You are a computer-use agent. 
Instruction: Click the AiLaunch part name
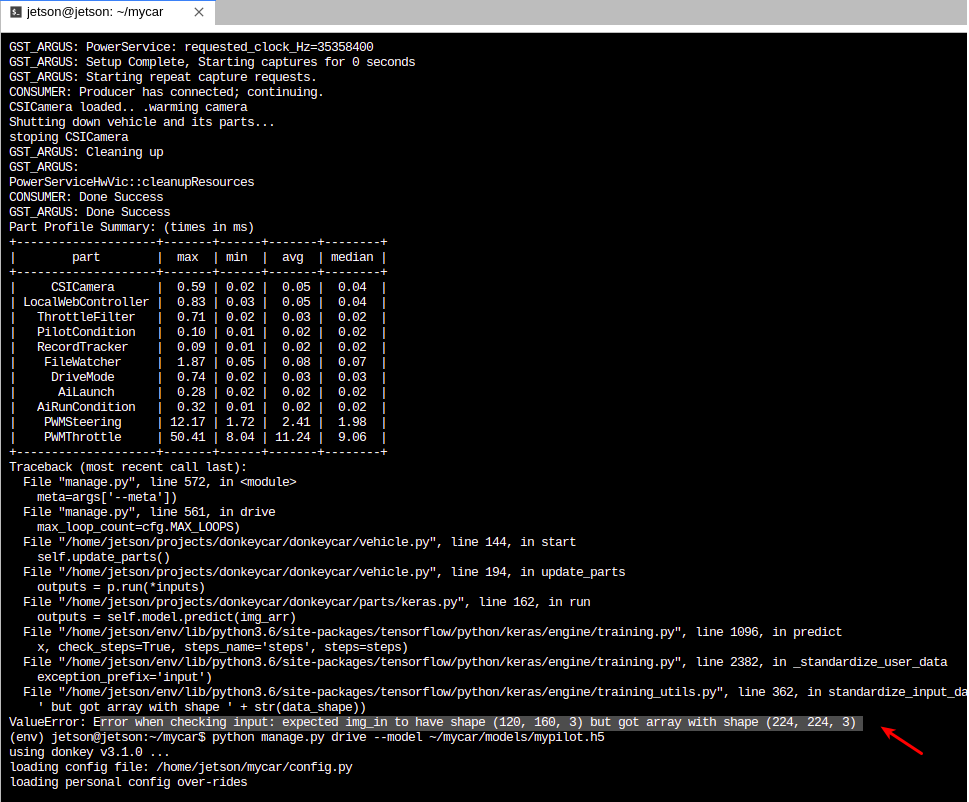pos(86,392)
